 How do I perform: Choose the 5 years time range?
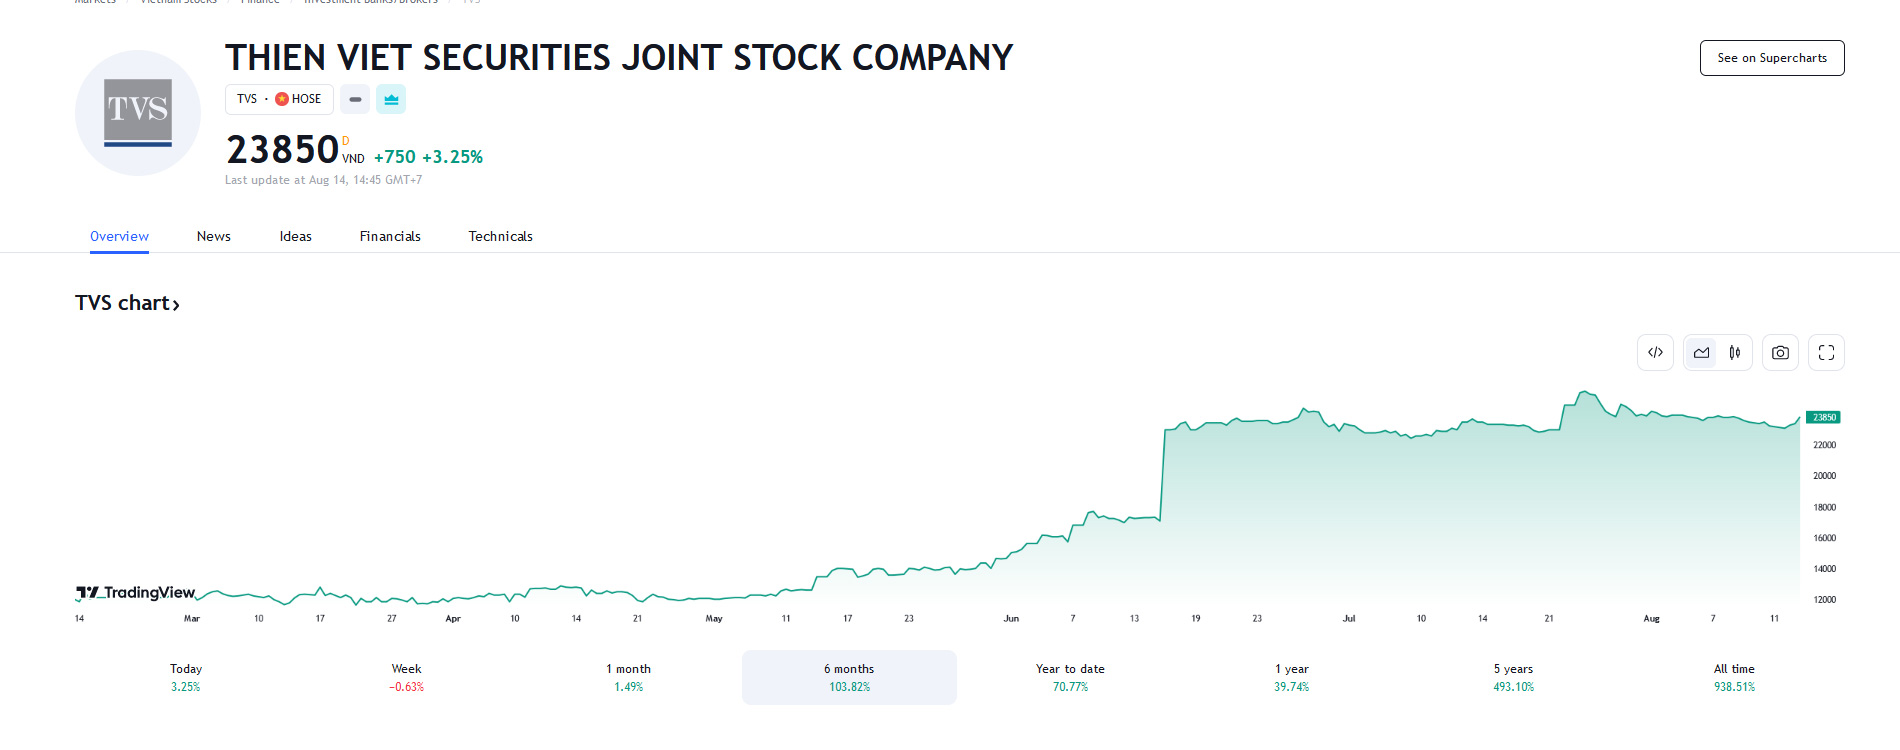(1513, 677)
